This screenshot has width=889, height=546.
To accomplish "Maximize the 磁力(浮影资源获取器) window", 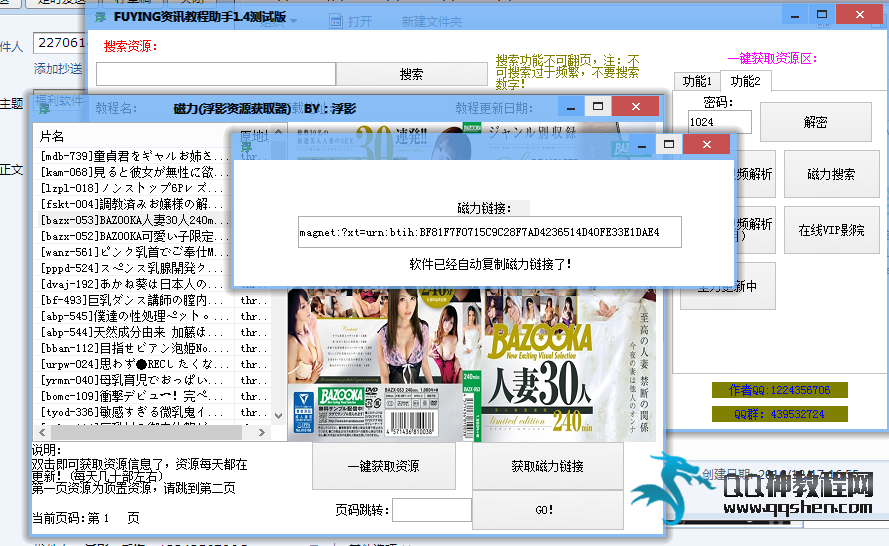I will tap(598, 106).
